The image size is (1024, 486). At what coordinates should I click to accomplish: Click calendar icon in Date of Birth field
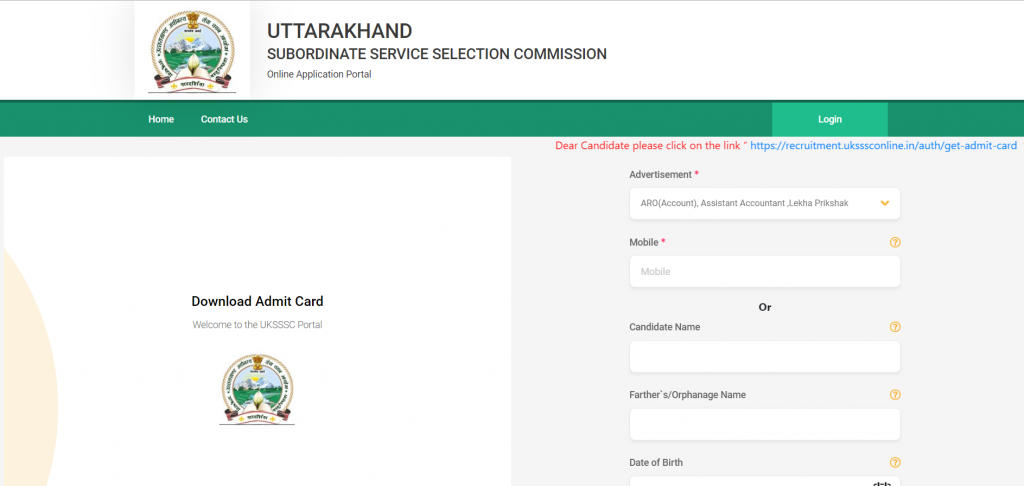click(x=882, y=483)
